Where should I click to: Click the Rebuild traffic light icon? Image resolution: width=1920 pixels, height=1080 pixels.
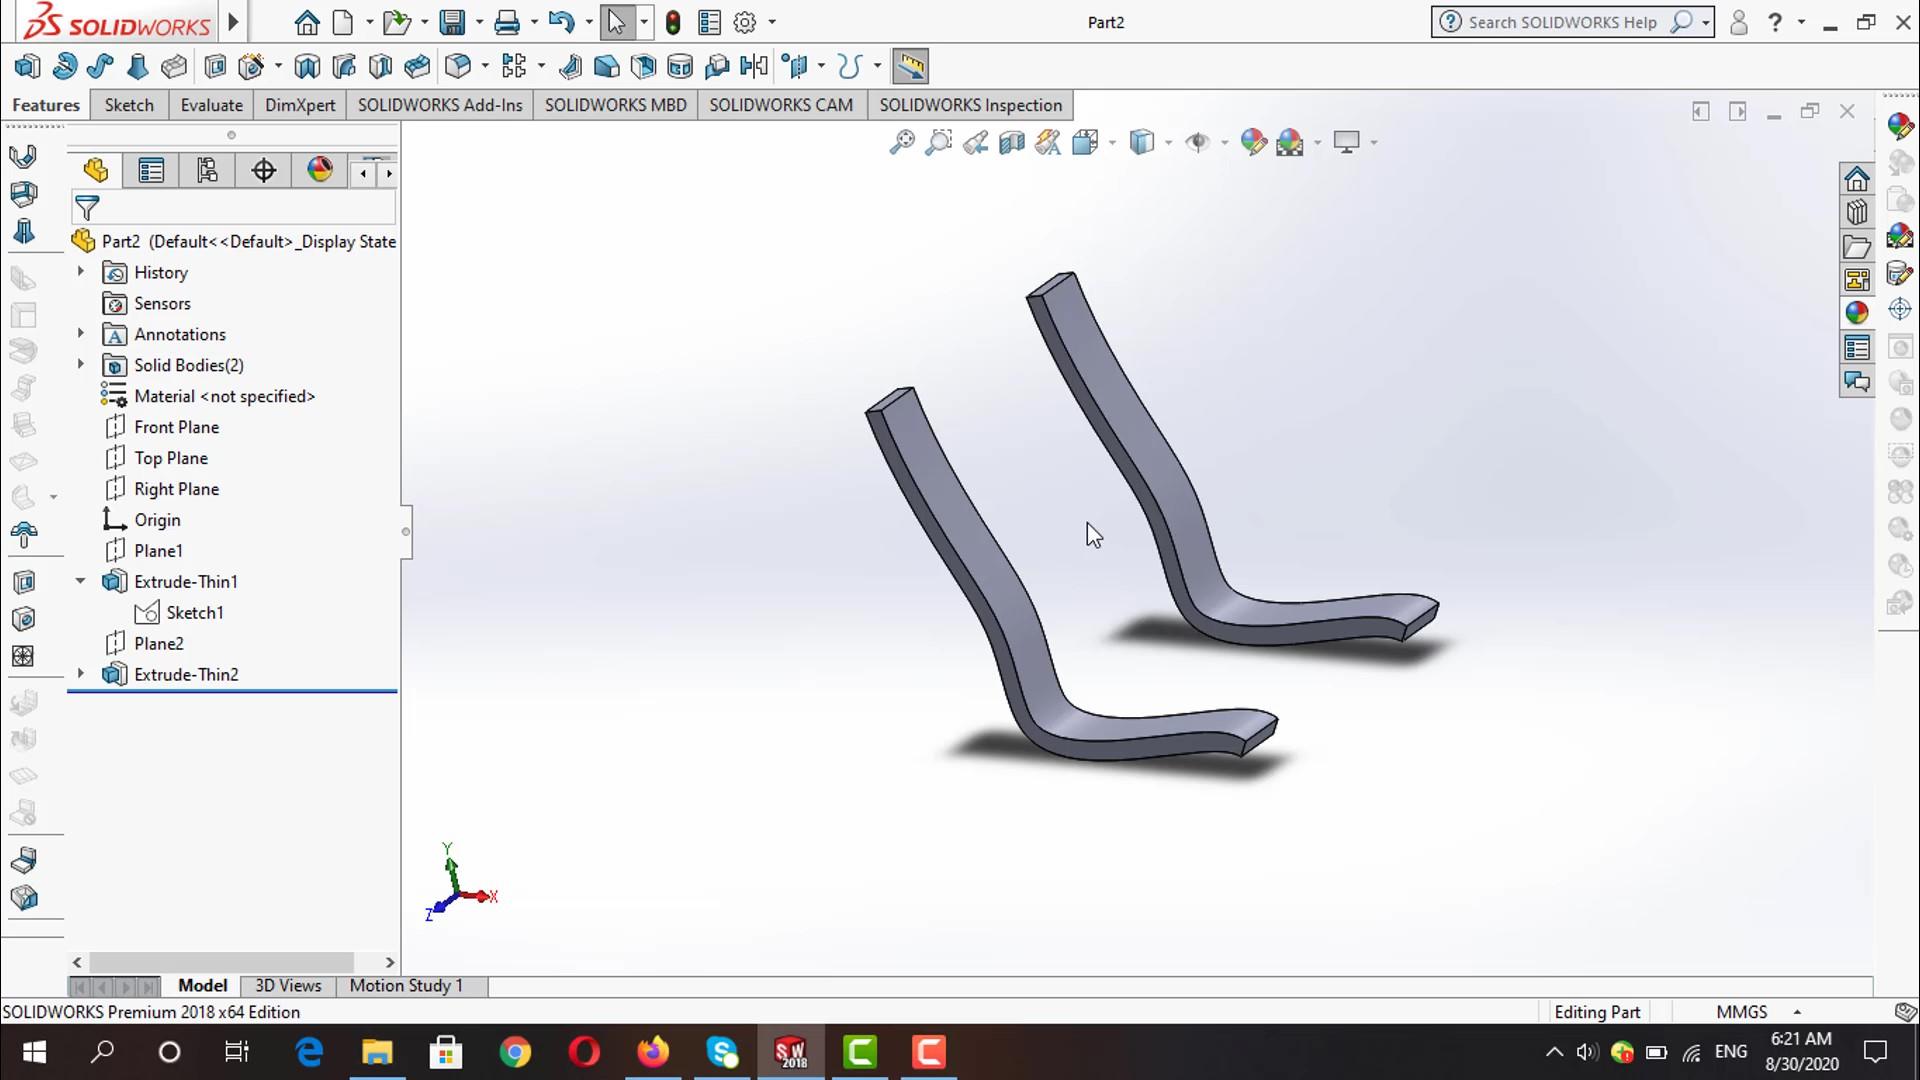tap(673, 22)
